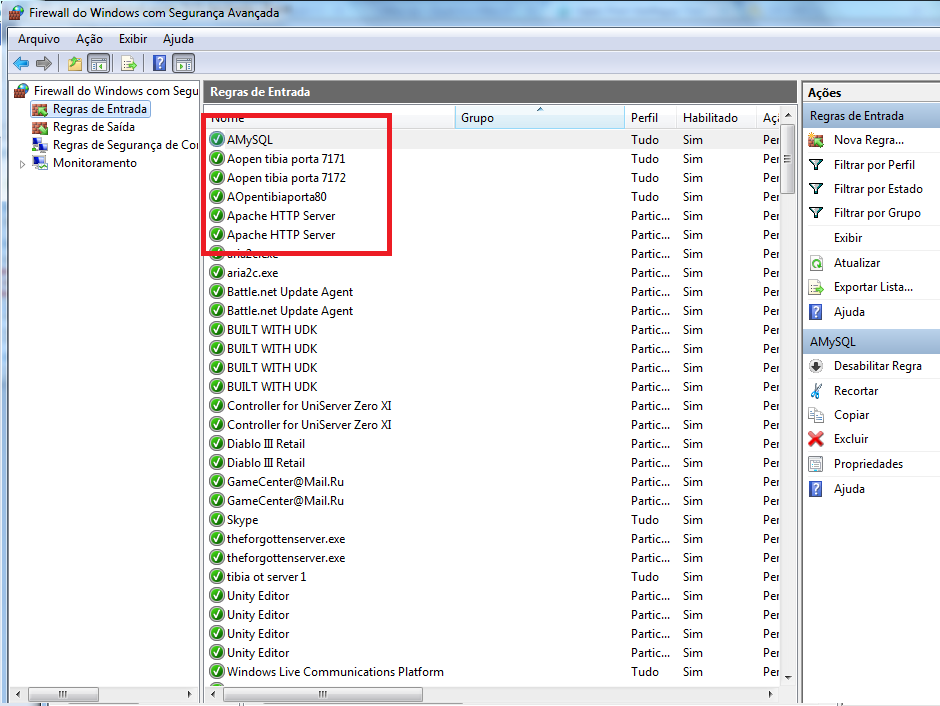Collapse the AMySQL actions section header

click(874, 342)
